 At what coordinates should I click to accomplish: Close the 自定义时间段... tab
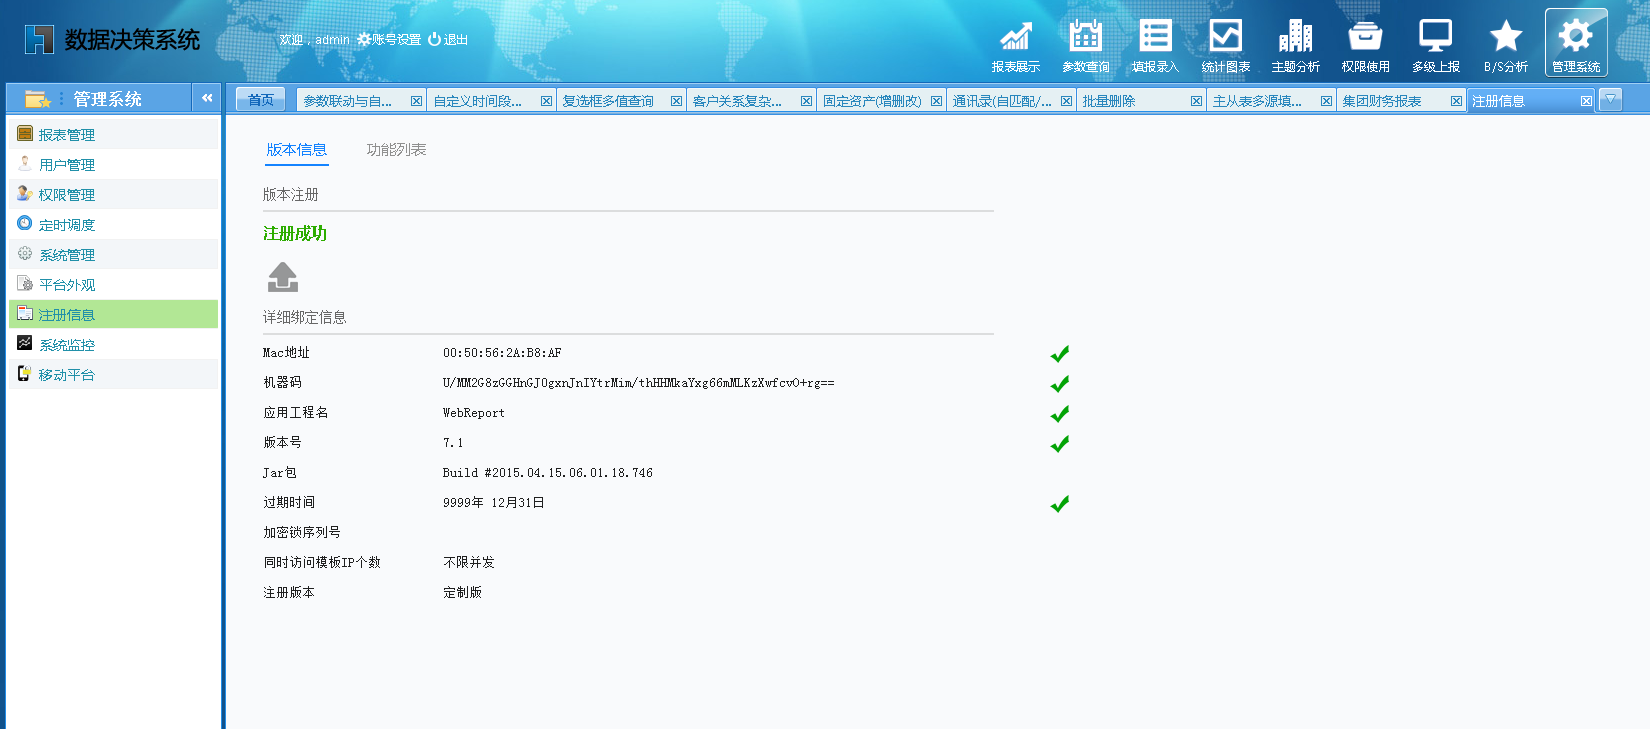pos(546,101)
